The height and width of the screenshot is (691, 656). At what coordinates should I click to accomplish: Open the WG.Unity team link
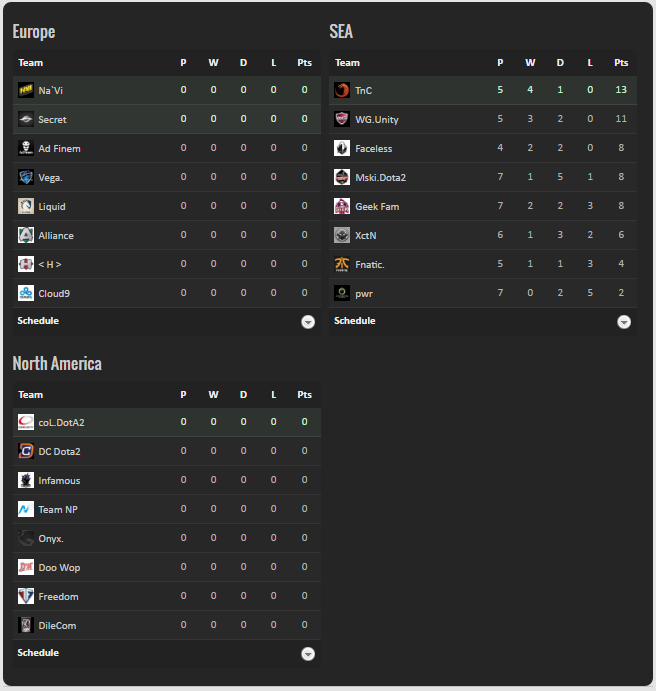(377, 120)
